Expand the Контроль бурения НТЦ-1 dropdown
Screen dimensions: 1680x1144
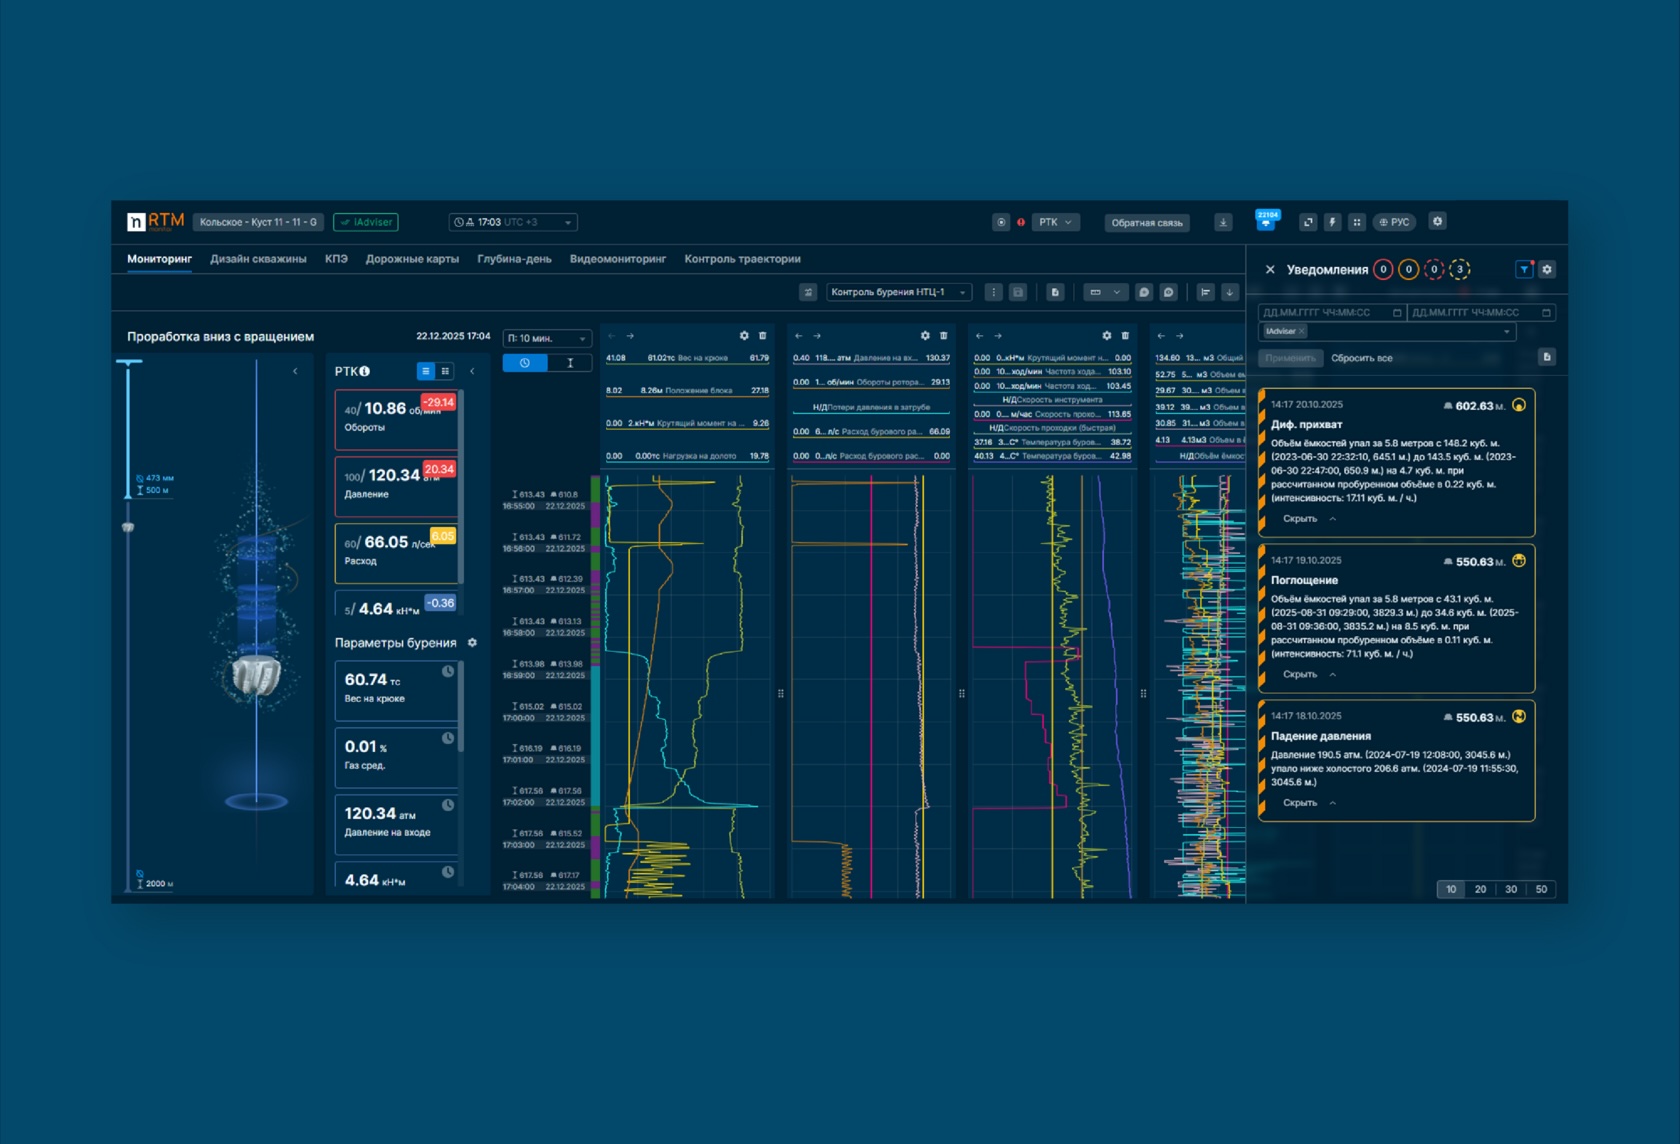pos(898,292)
